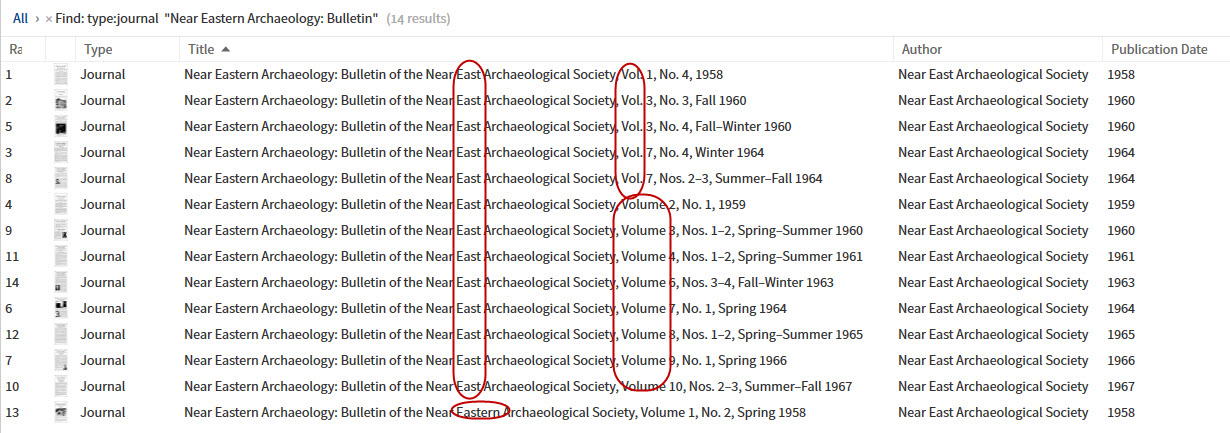
Task: Click Journal type in Vol. 1, No. 4 row
Action: coord(103,74)
